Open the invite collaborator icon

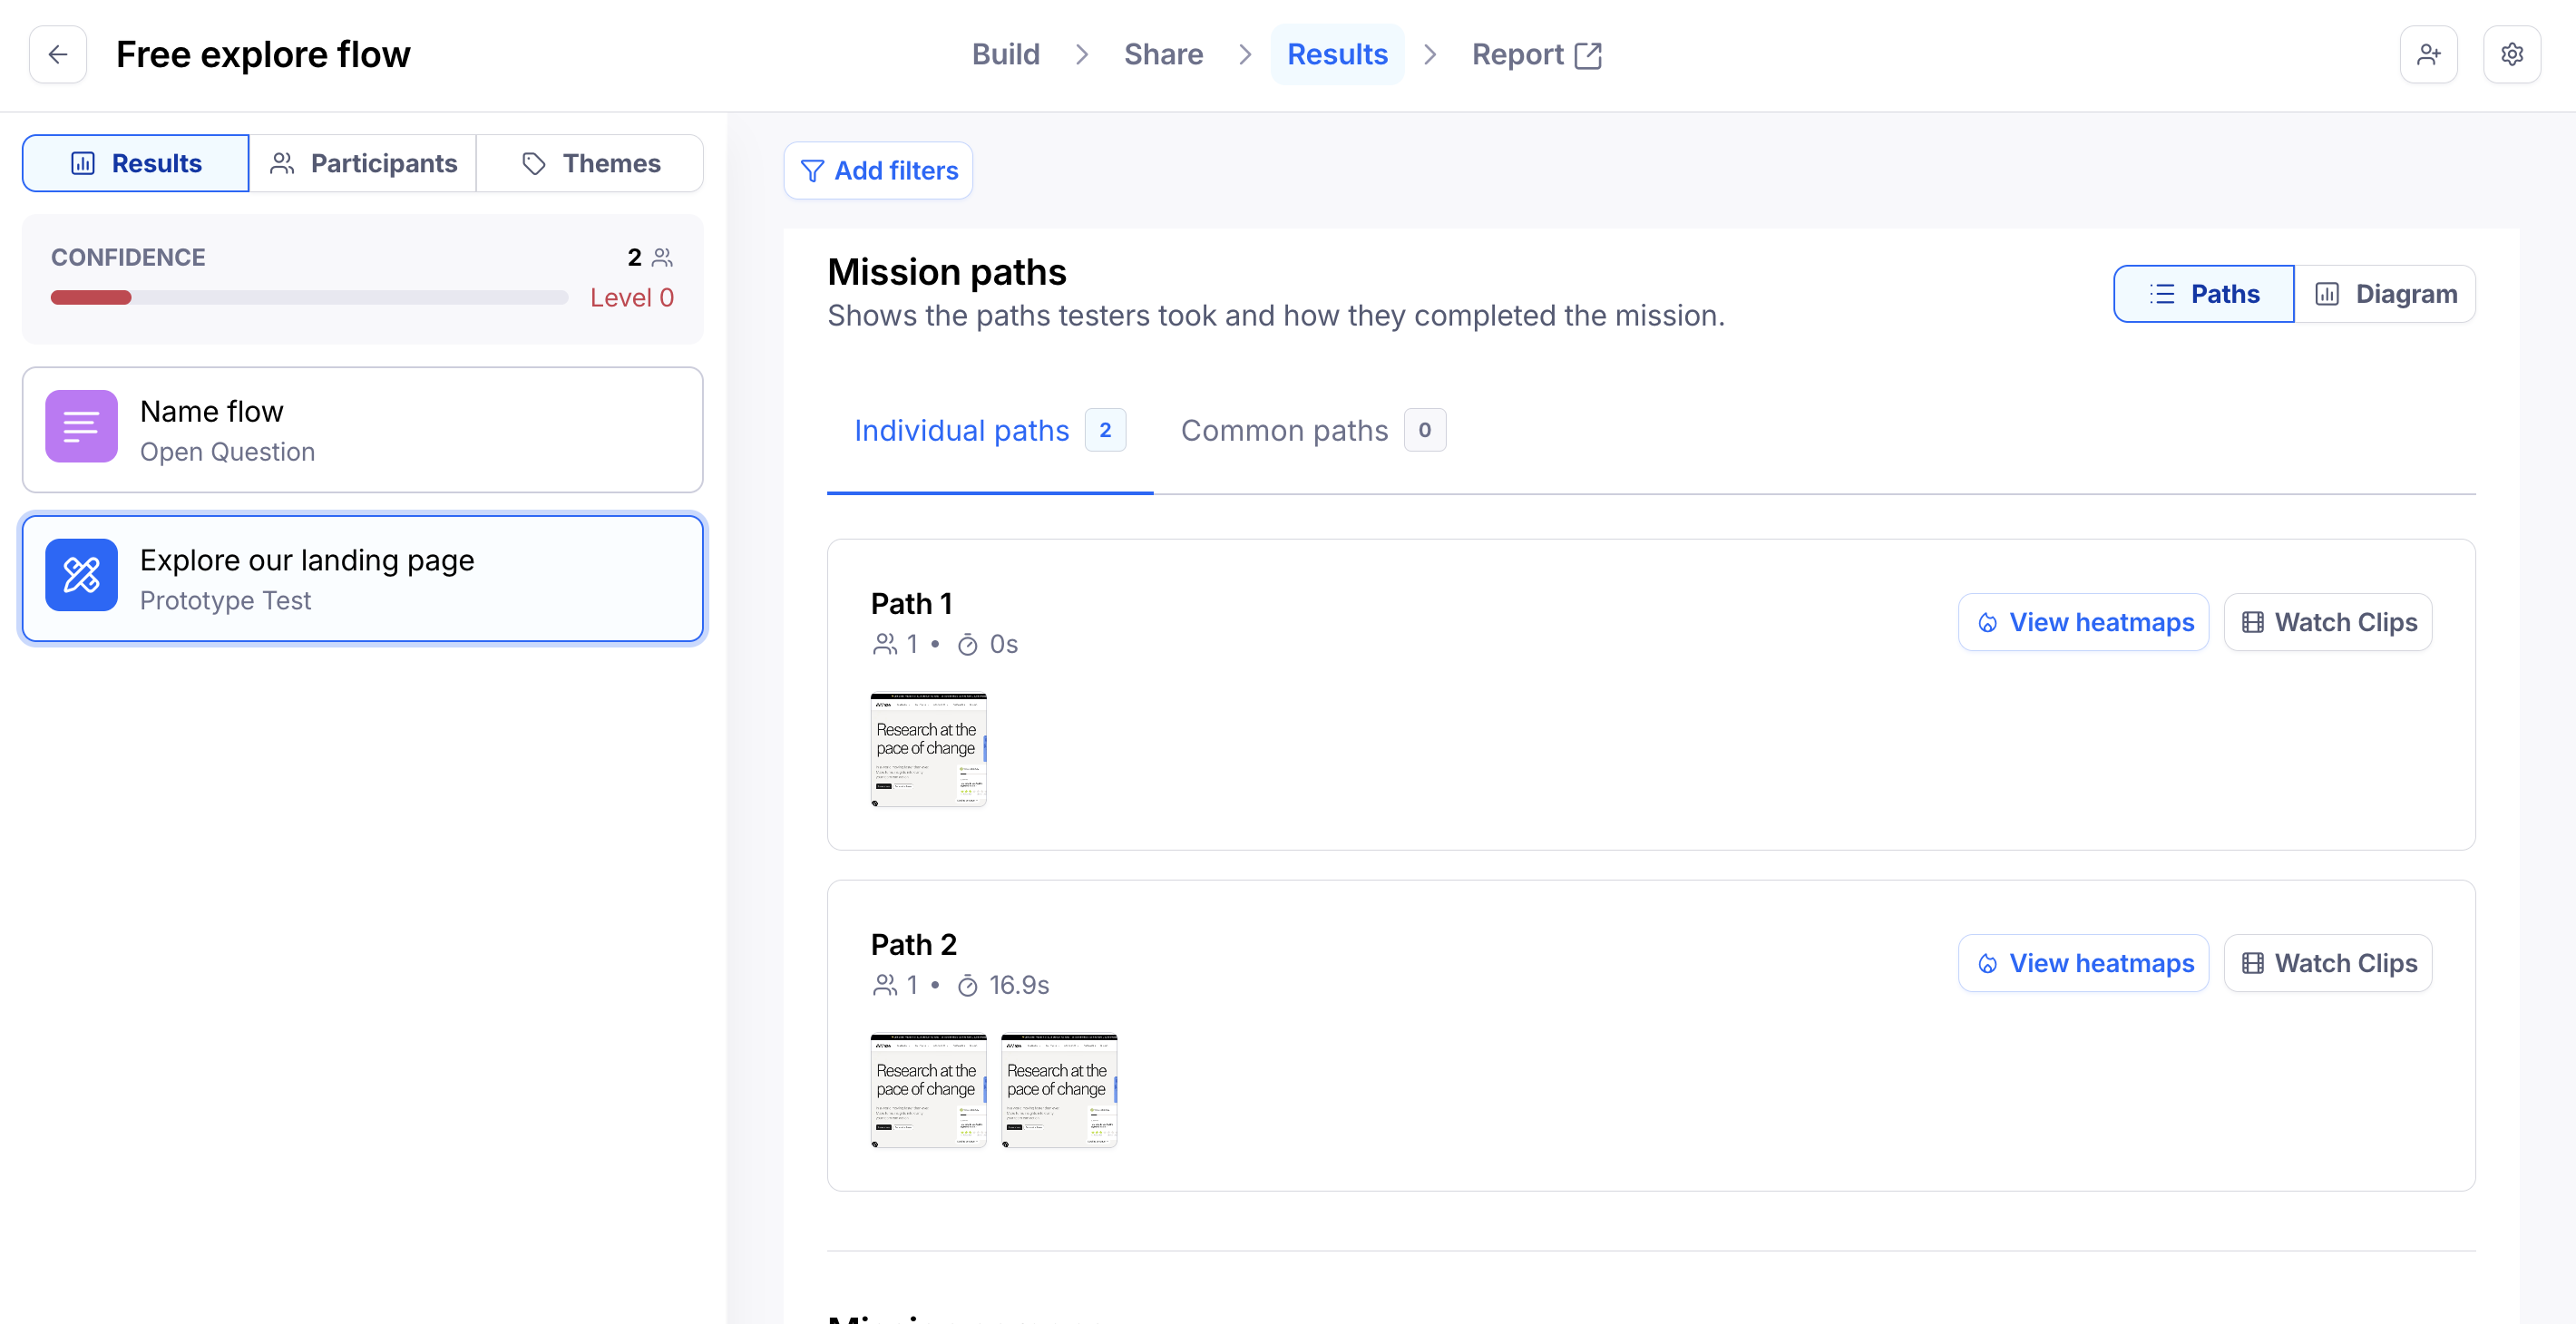point(2428,54)
